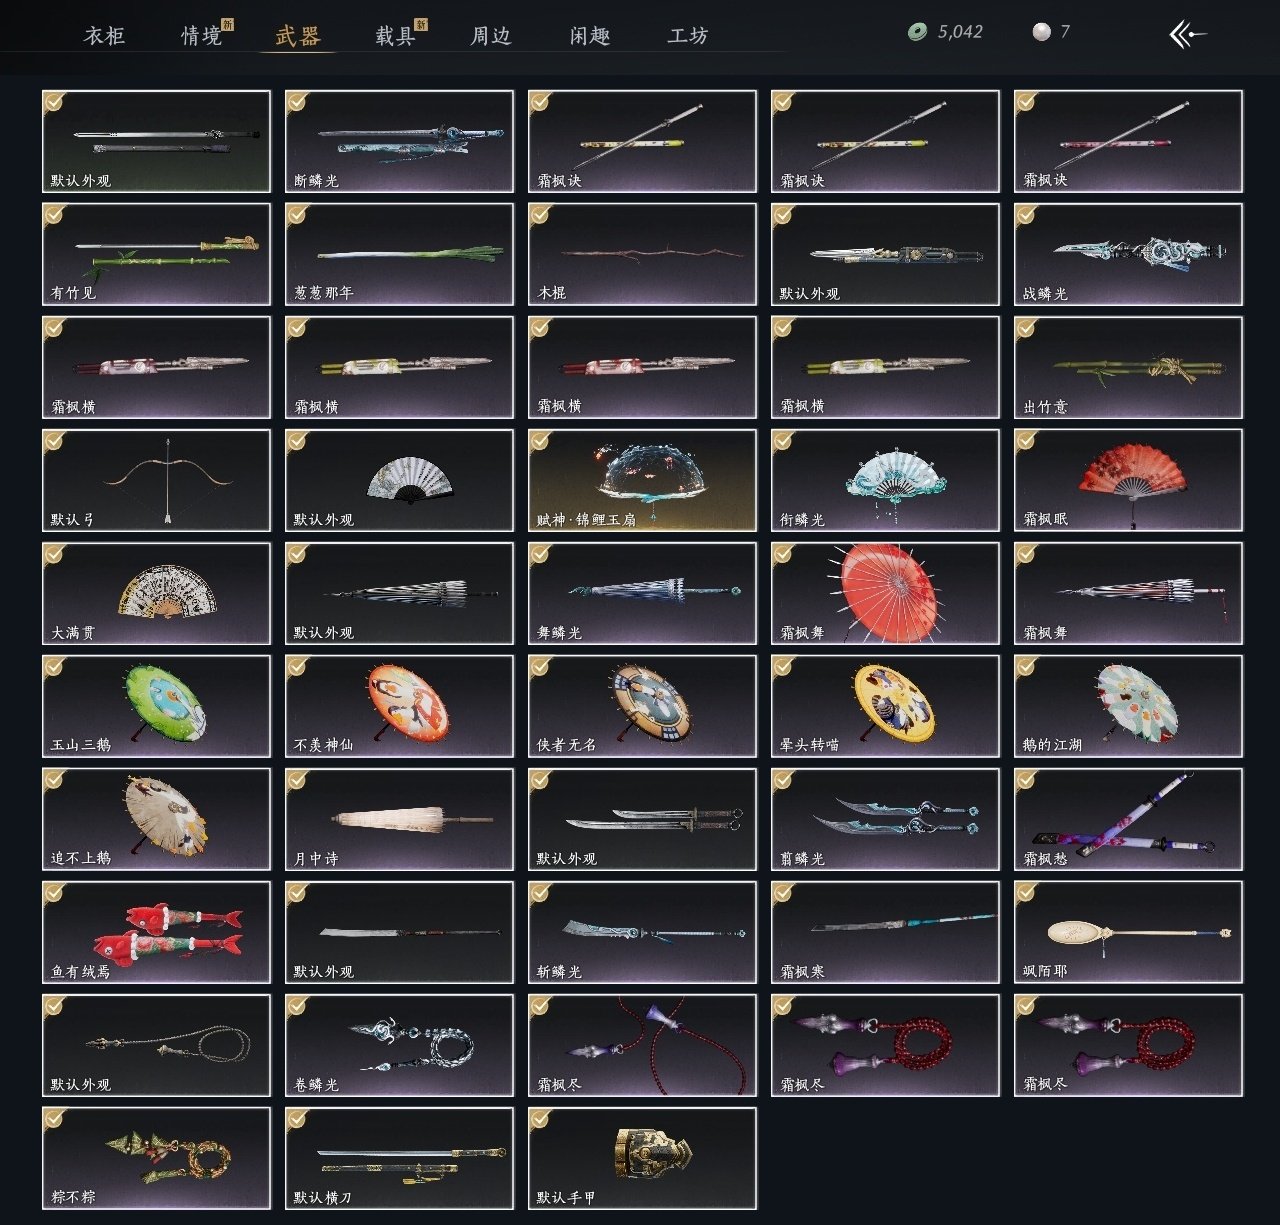Screen dimensions: 1280x1225
Task: Pick the 默认手甲 gauntlet skin
Action: point(642,1158)
